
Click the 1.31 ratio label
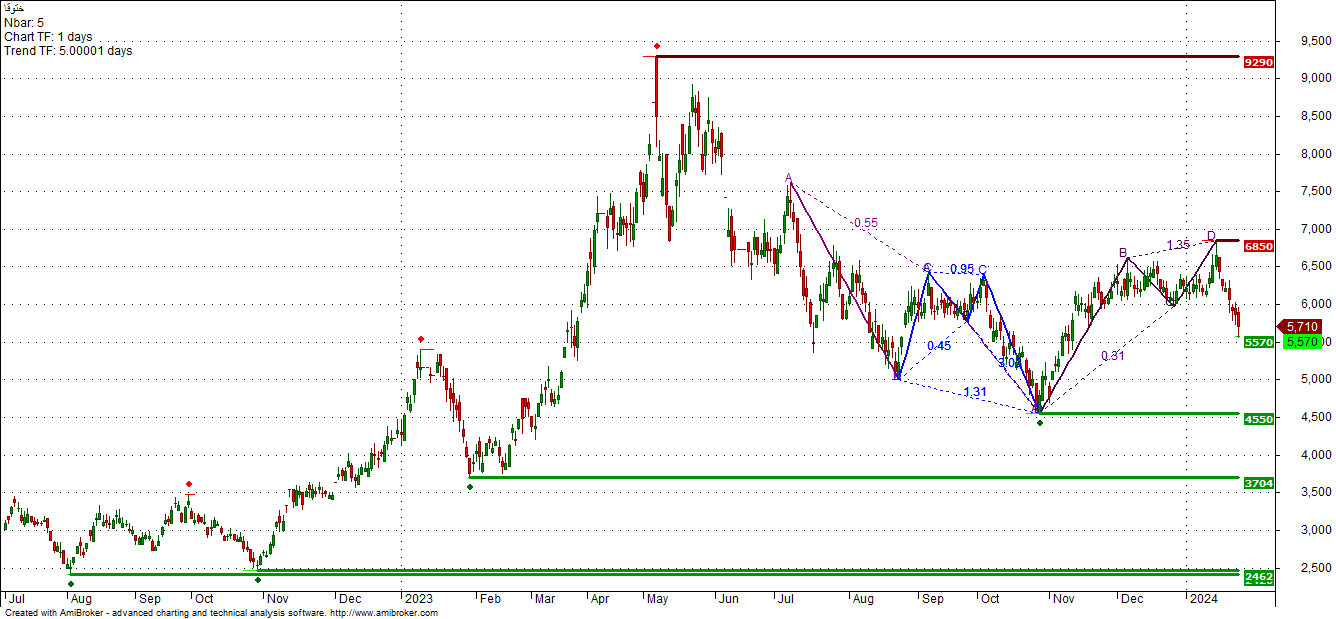[x=974, y=392]
